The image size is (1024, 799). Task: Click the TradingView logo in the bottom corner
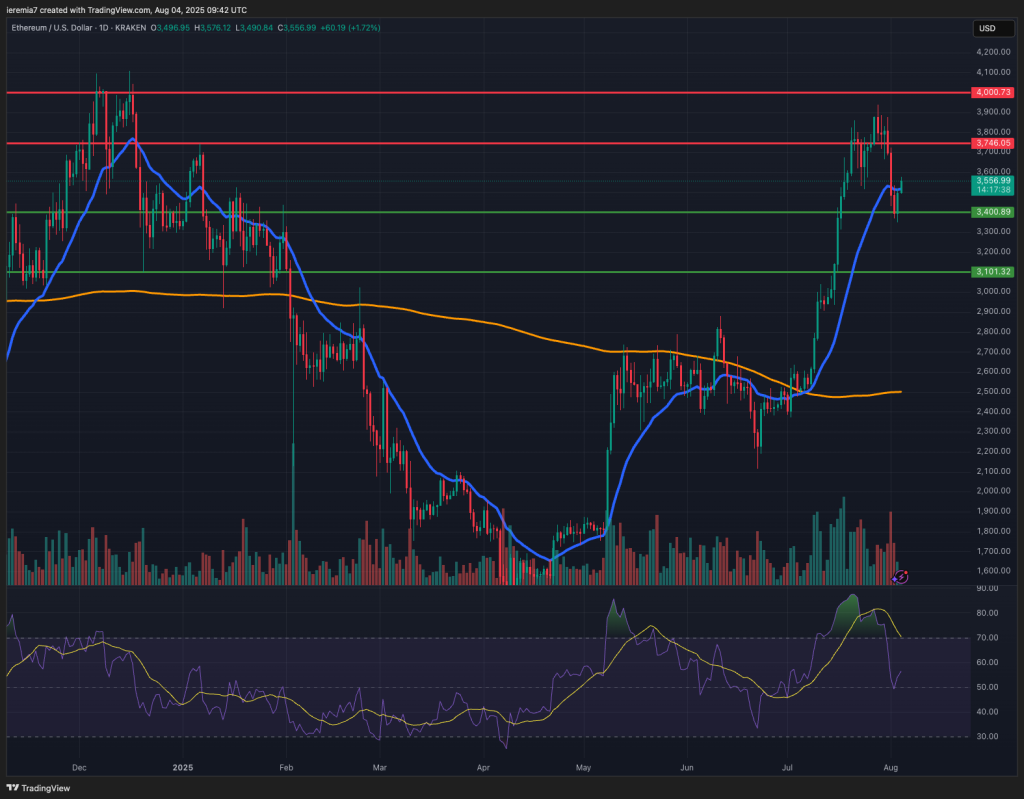pos(39,788)
